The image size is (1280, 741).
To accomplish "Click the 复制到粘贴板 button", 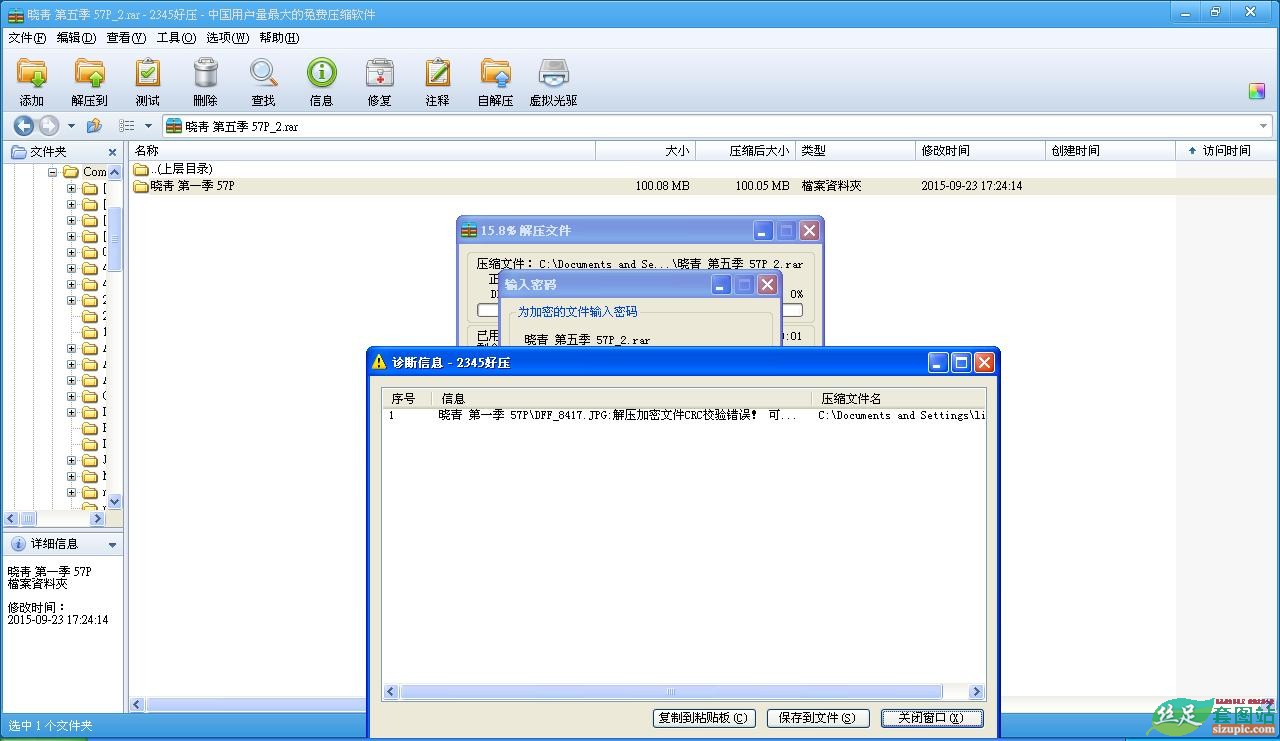I will click(x=704, y=718).
